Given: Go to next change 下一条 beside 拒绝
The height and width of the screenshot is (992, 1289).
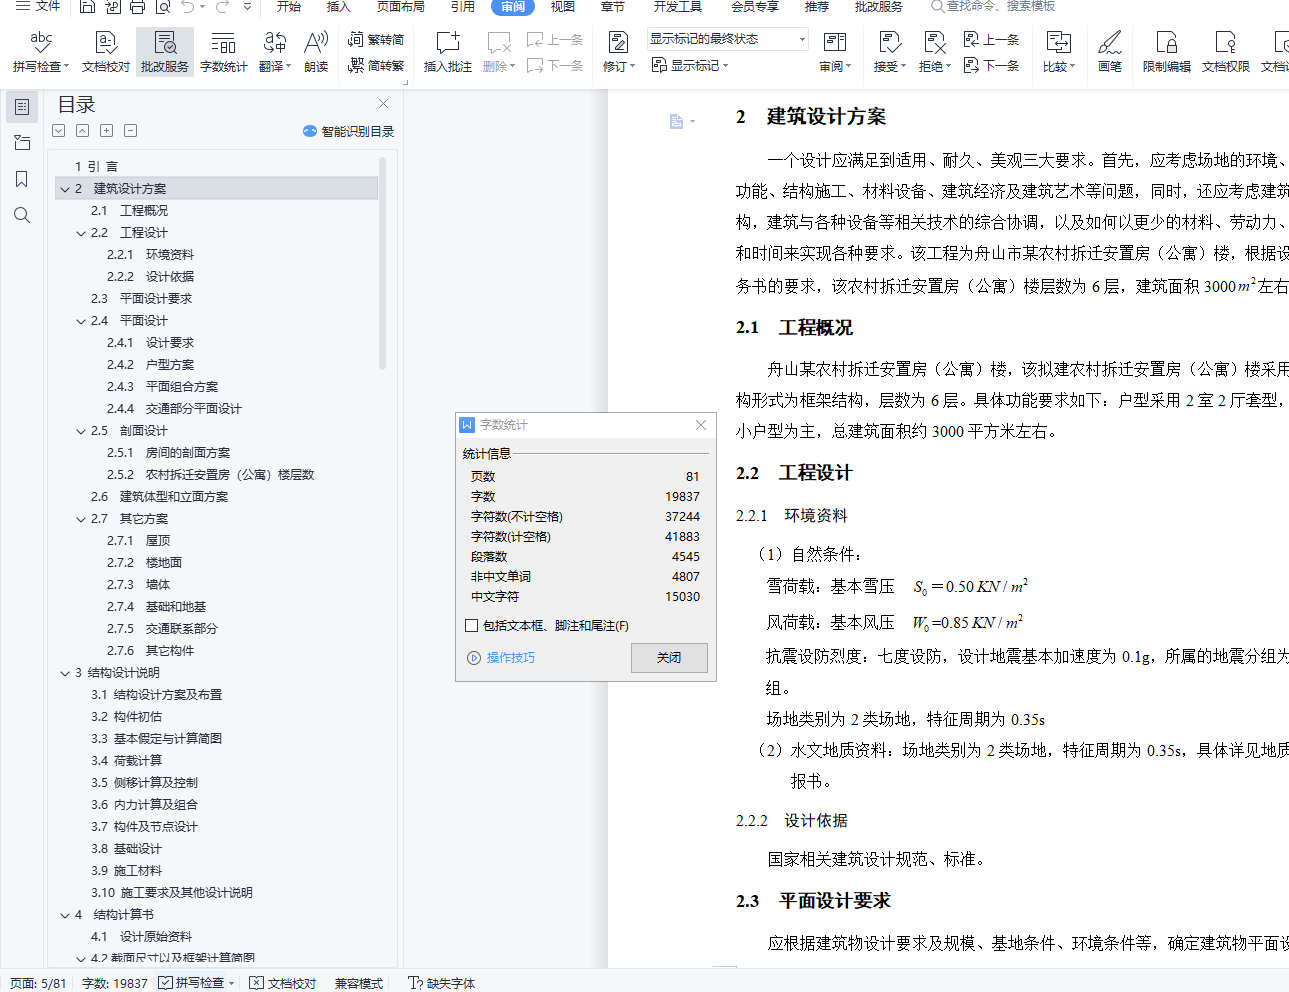Looking at the screenshot, I should point(991,65).
